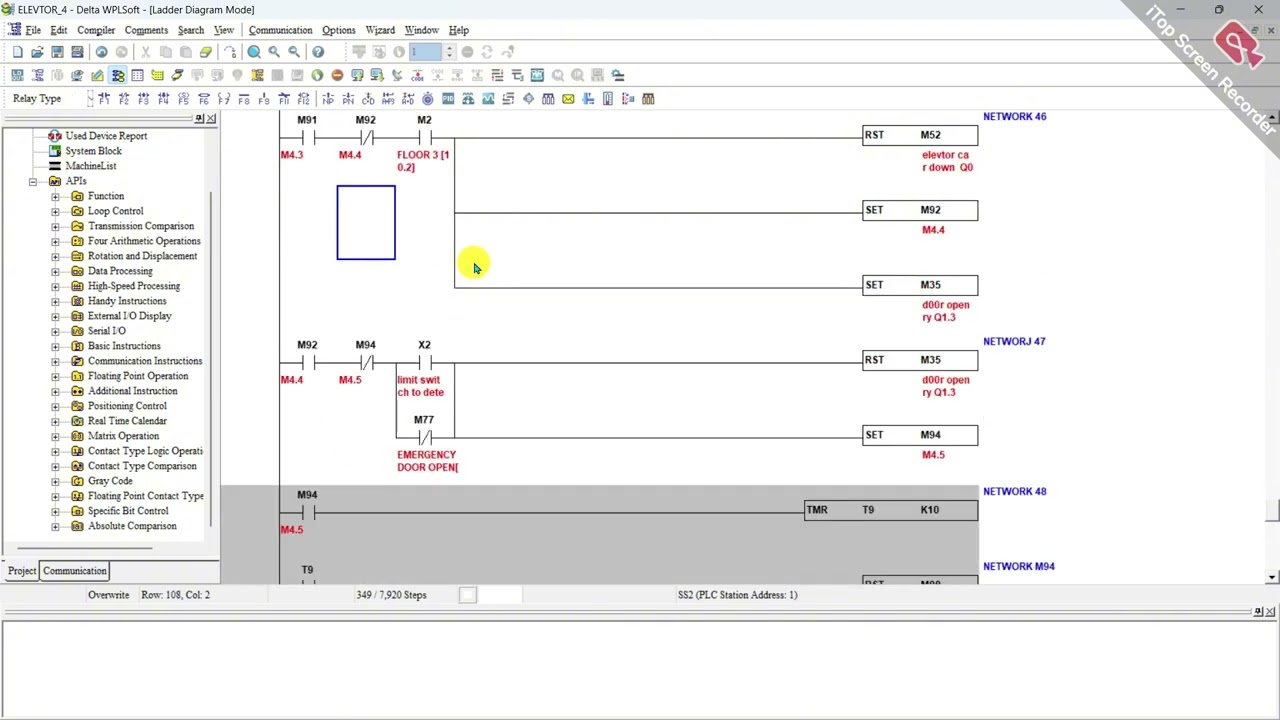Screen dimensions: 1280x720
Task: Select the F12 relay type icon
Action: 304,99
